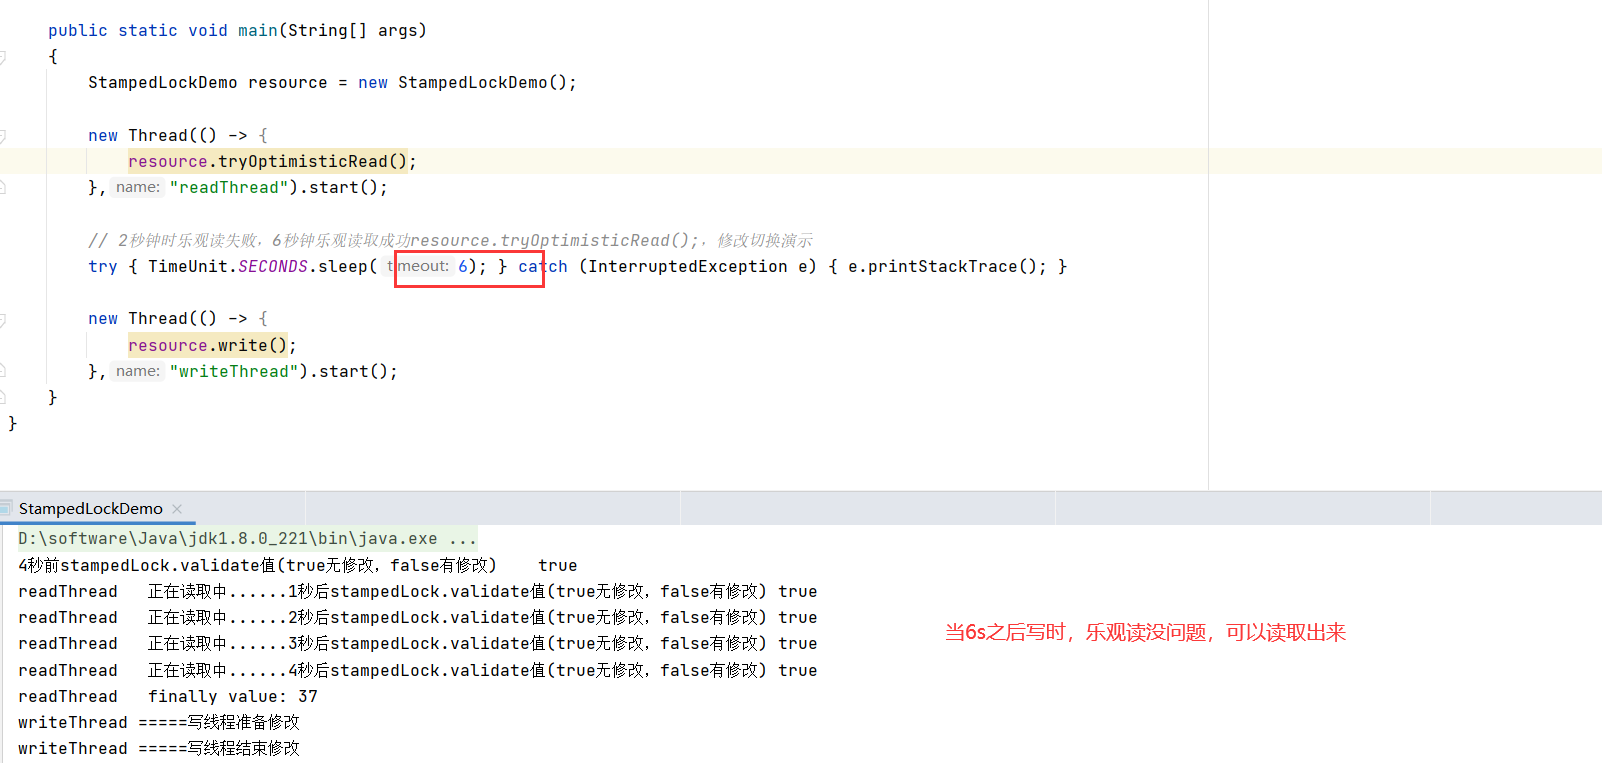Collapse the readThread lambda fold marker
The width and height of the screenshot is (1602, 763).
[x=3, y=136]
